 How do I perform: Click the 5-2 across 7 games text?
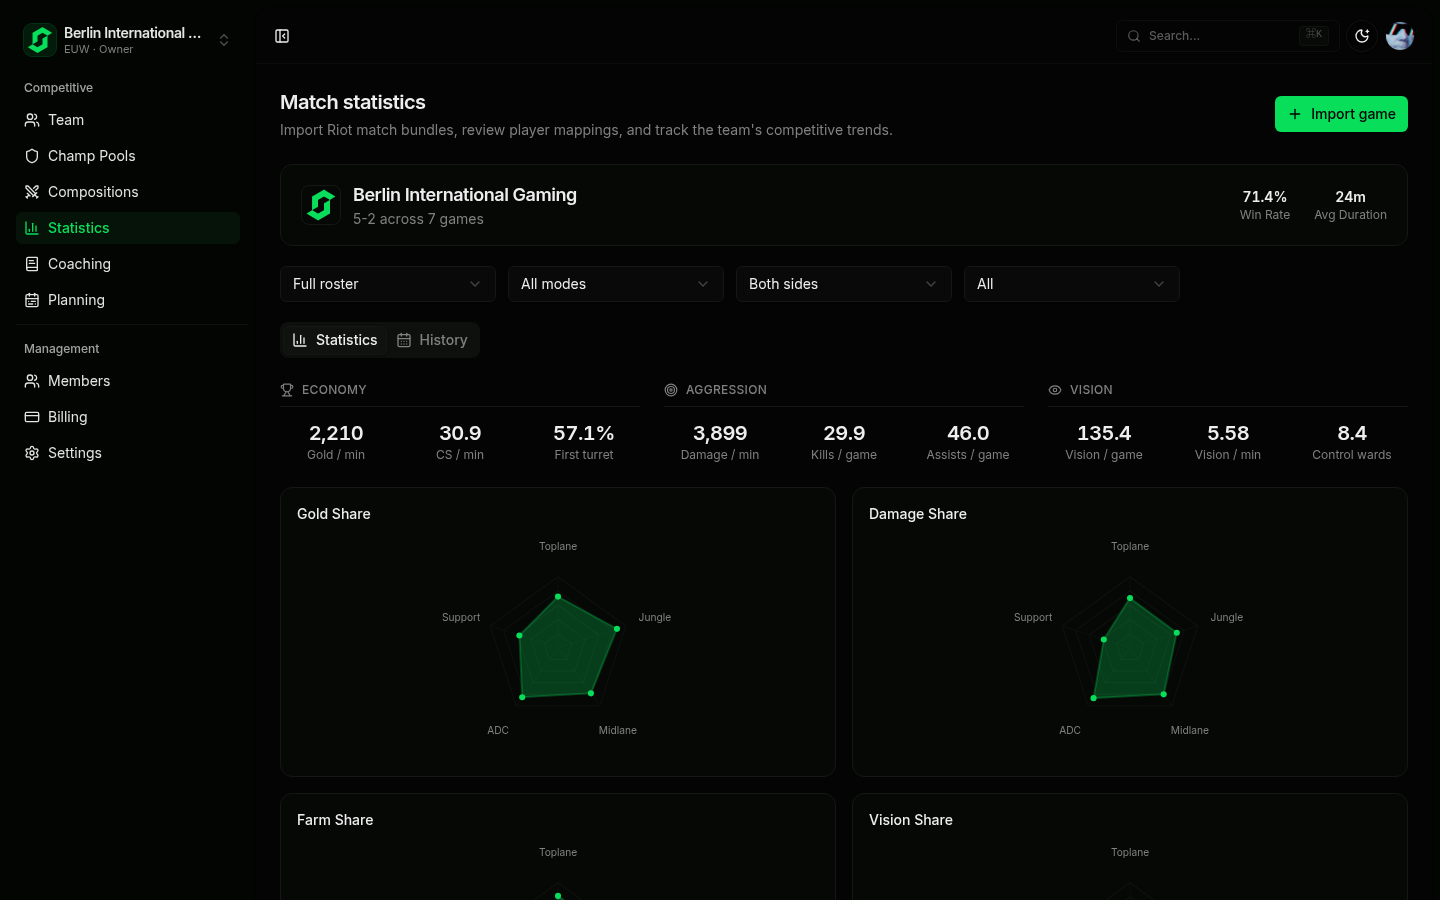coord(418,219)
